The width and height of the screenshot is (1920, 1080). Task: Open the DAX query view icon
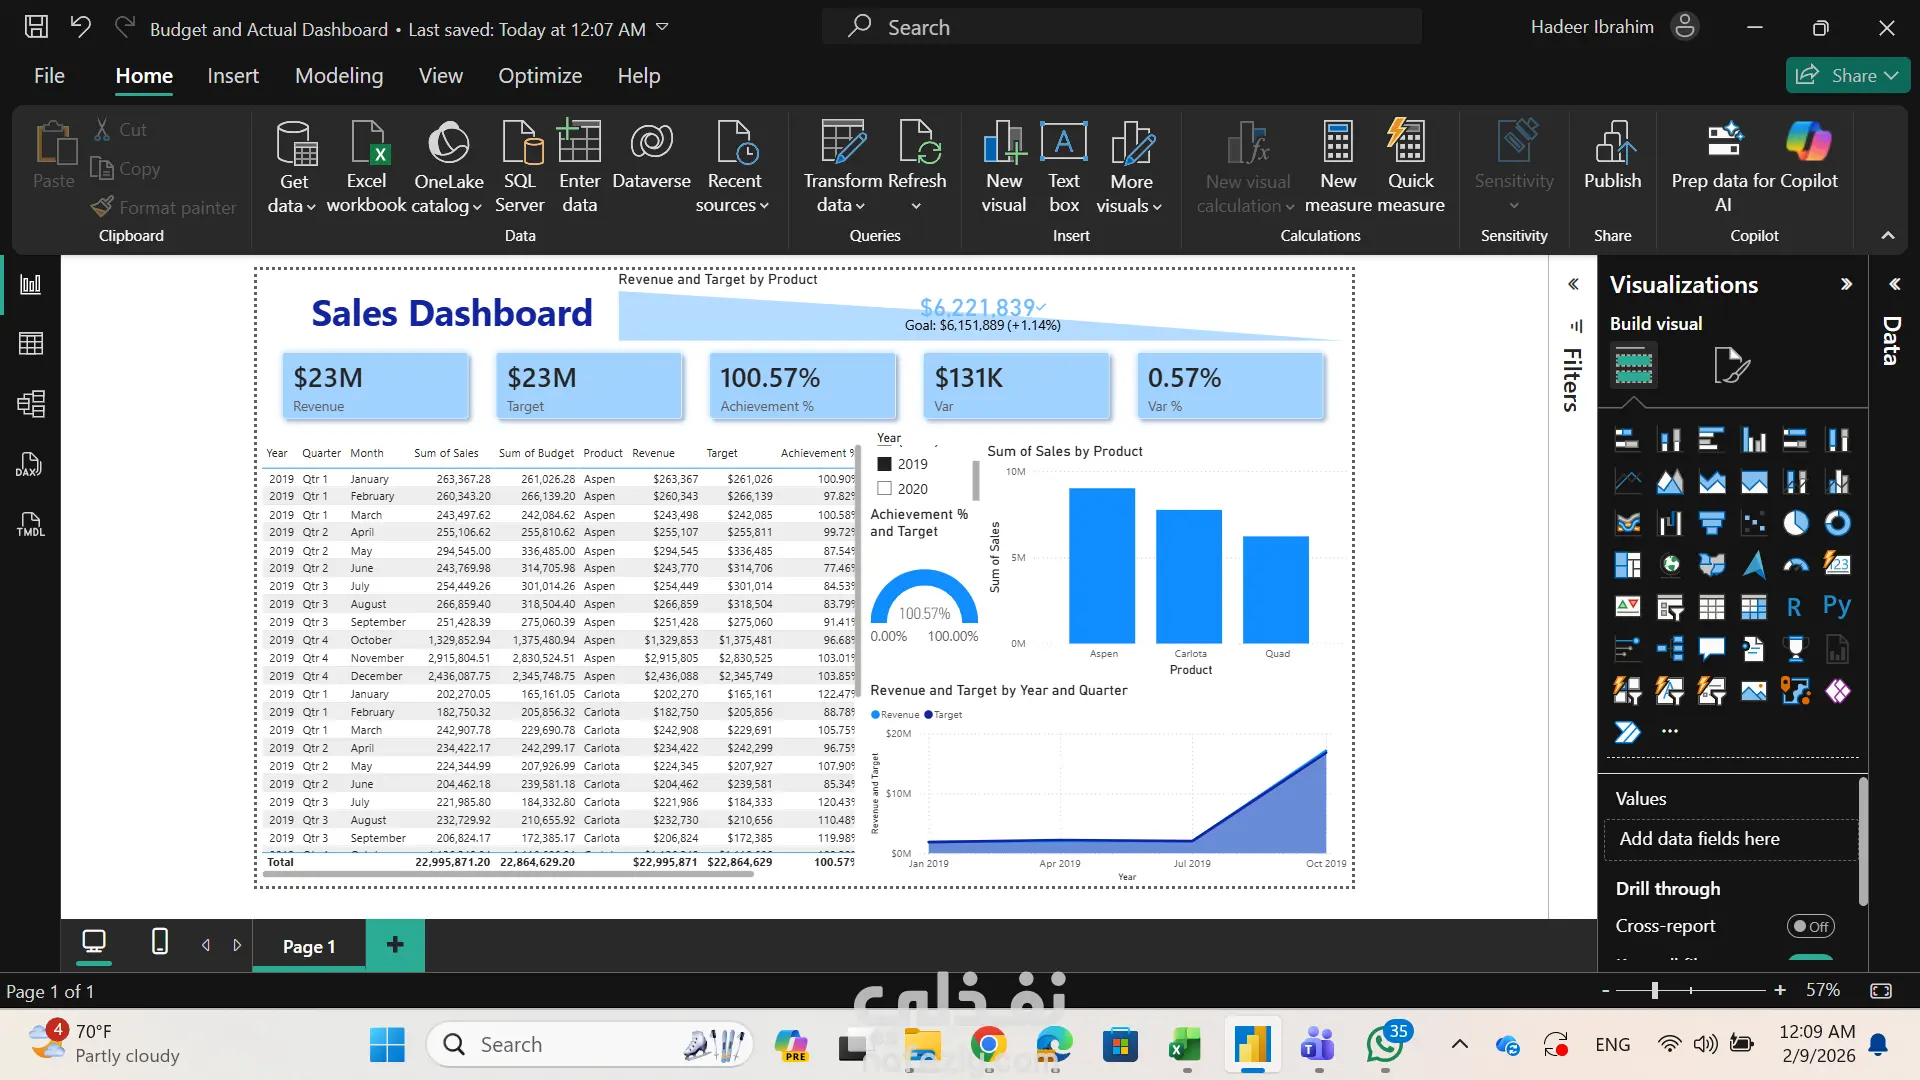coord(29,464)
